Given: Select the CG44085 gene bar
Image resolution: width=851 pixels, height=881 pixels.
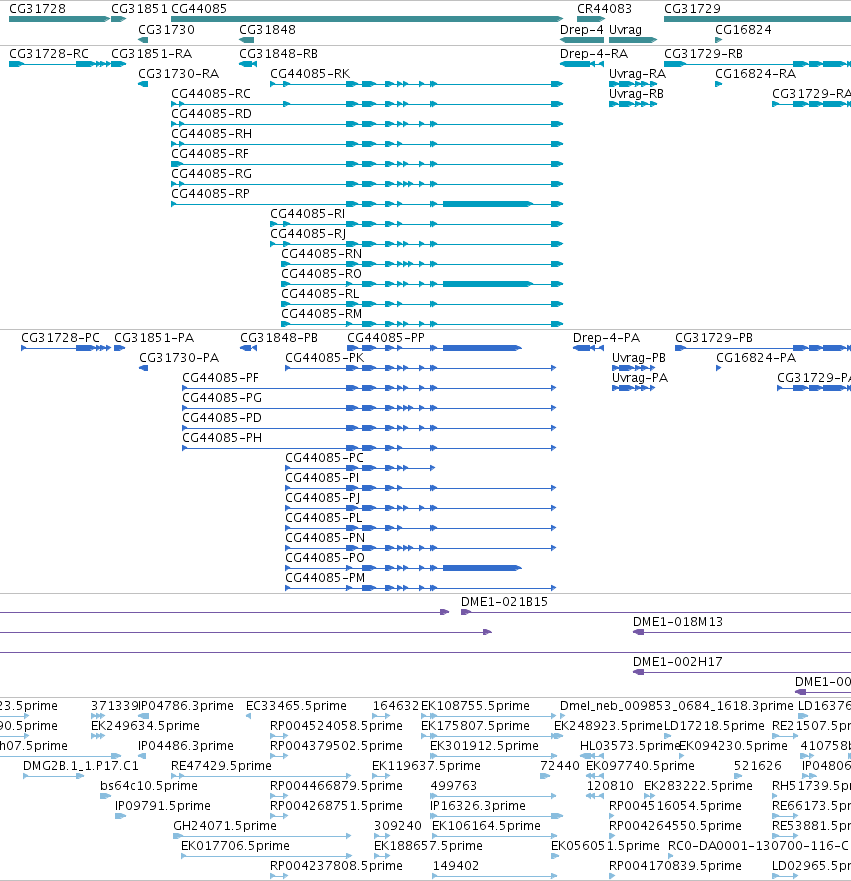Looking at the screenshot, I should (367, 19).
